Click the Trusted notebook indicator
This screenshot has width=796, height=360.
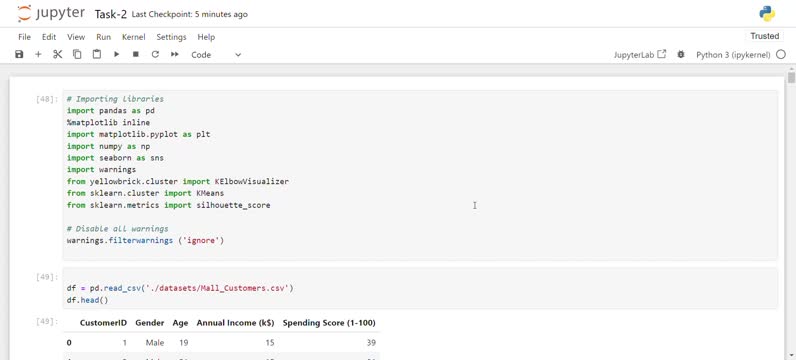coord(765,36)
